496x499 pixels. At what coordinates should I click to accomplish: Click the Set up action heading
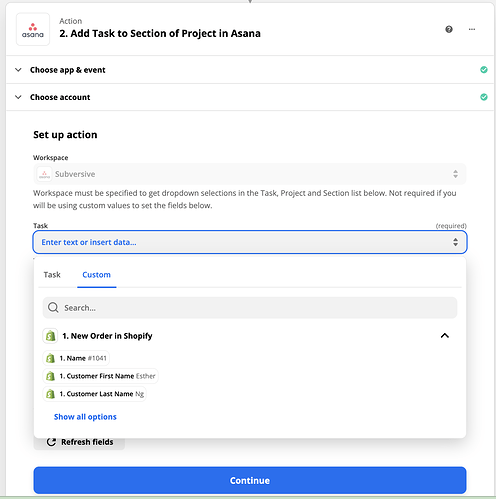(65, 135)
